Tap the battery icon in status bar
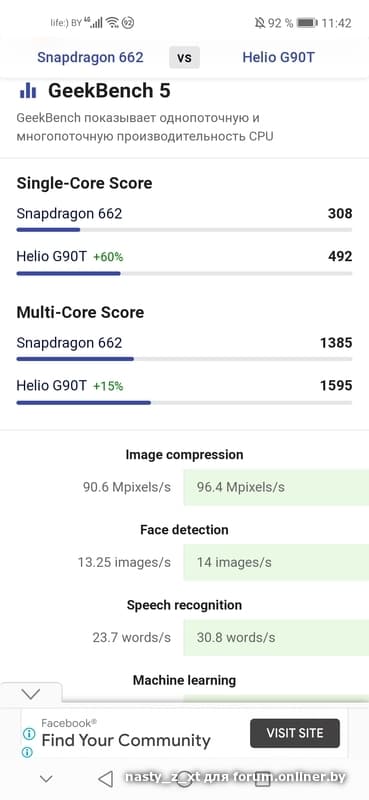This screenshot has height=800, width=369. (307, 23)
